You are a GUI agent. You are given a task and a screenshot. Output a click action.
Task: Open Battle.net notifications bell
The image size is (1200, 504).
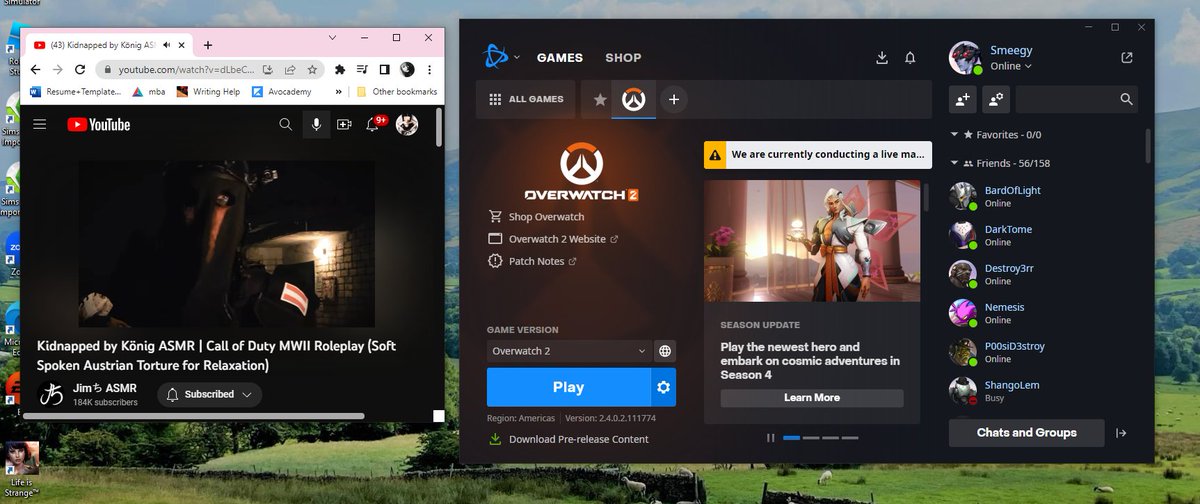pos(910,58)
